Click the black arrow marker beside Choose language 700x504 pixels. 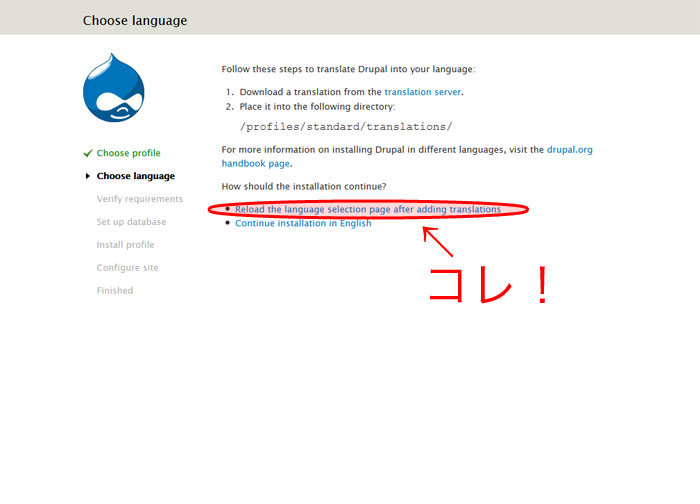88,176
